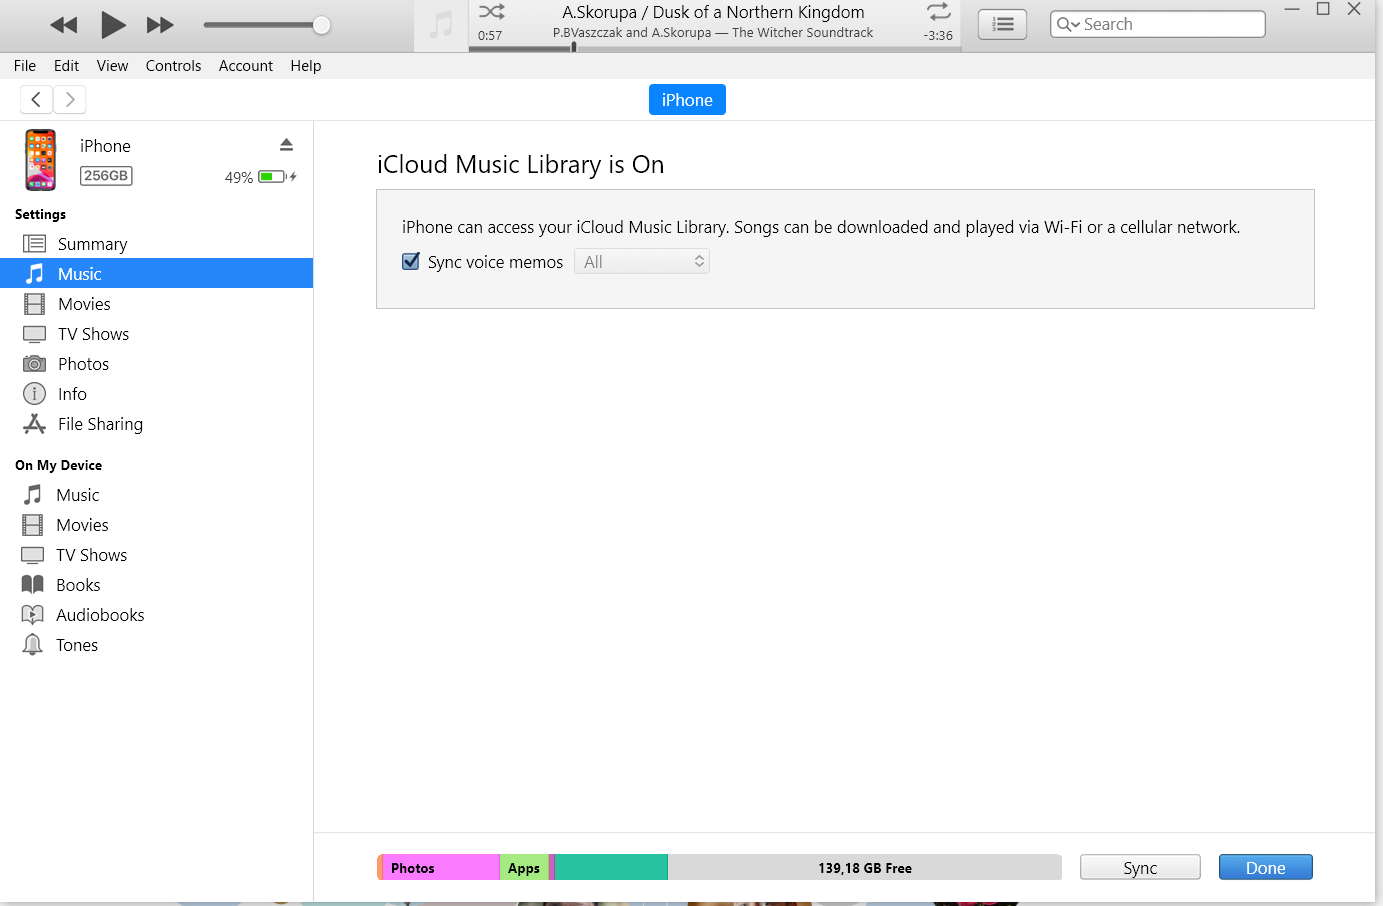Open the View menu

112,66
